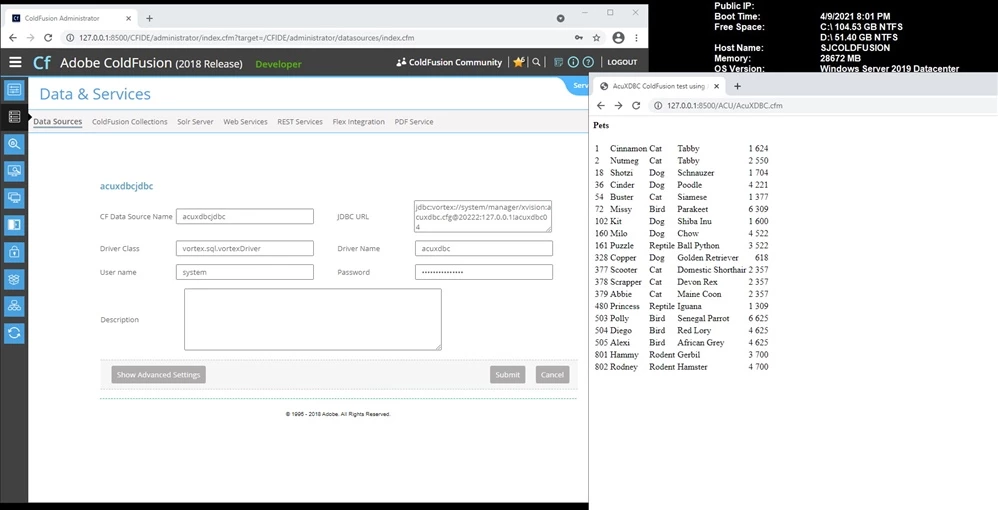The width and height of the screenshot is (998, 510).
Task: Open the Packaging boxes sidebar icon
Action: pyautogui.click(x=14, y=279)
